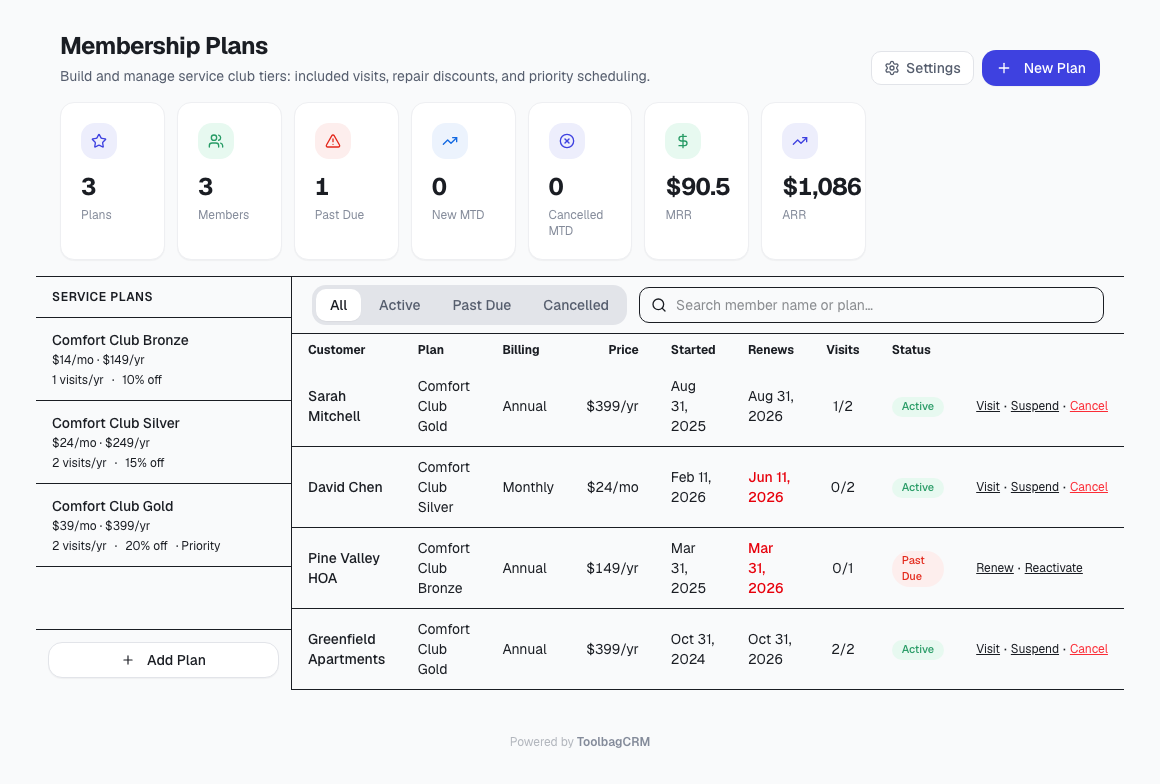
Task: Click the Add Plan button
Action: 163,660
